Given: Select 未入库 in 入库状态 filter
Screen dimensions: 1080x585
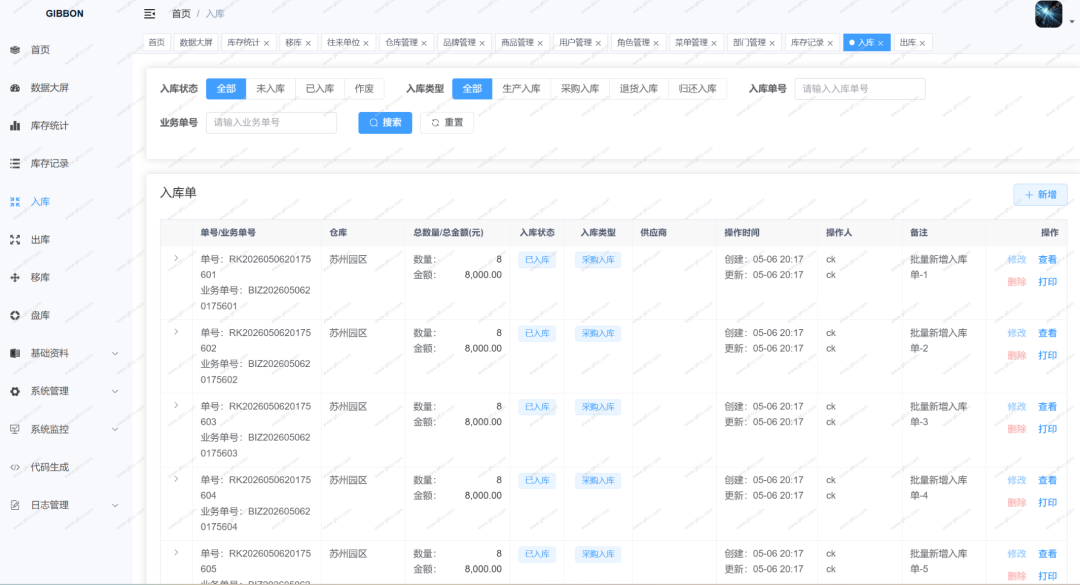Looking at the screenshot, I should point(270,89).
